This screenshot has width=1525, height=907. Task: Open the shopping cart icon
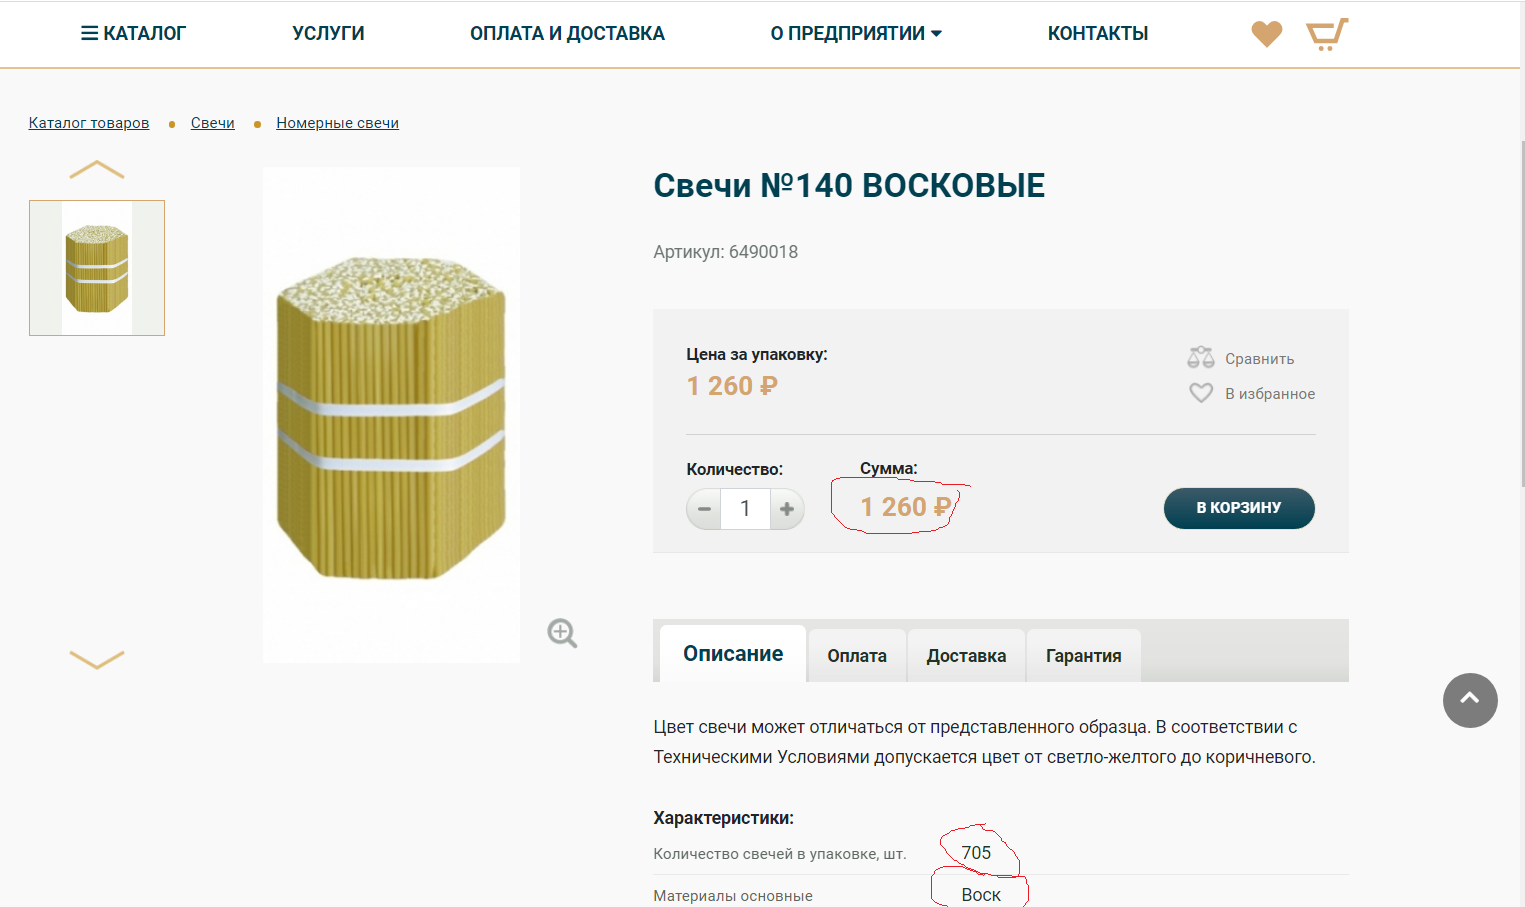[x=1327, y=34]
